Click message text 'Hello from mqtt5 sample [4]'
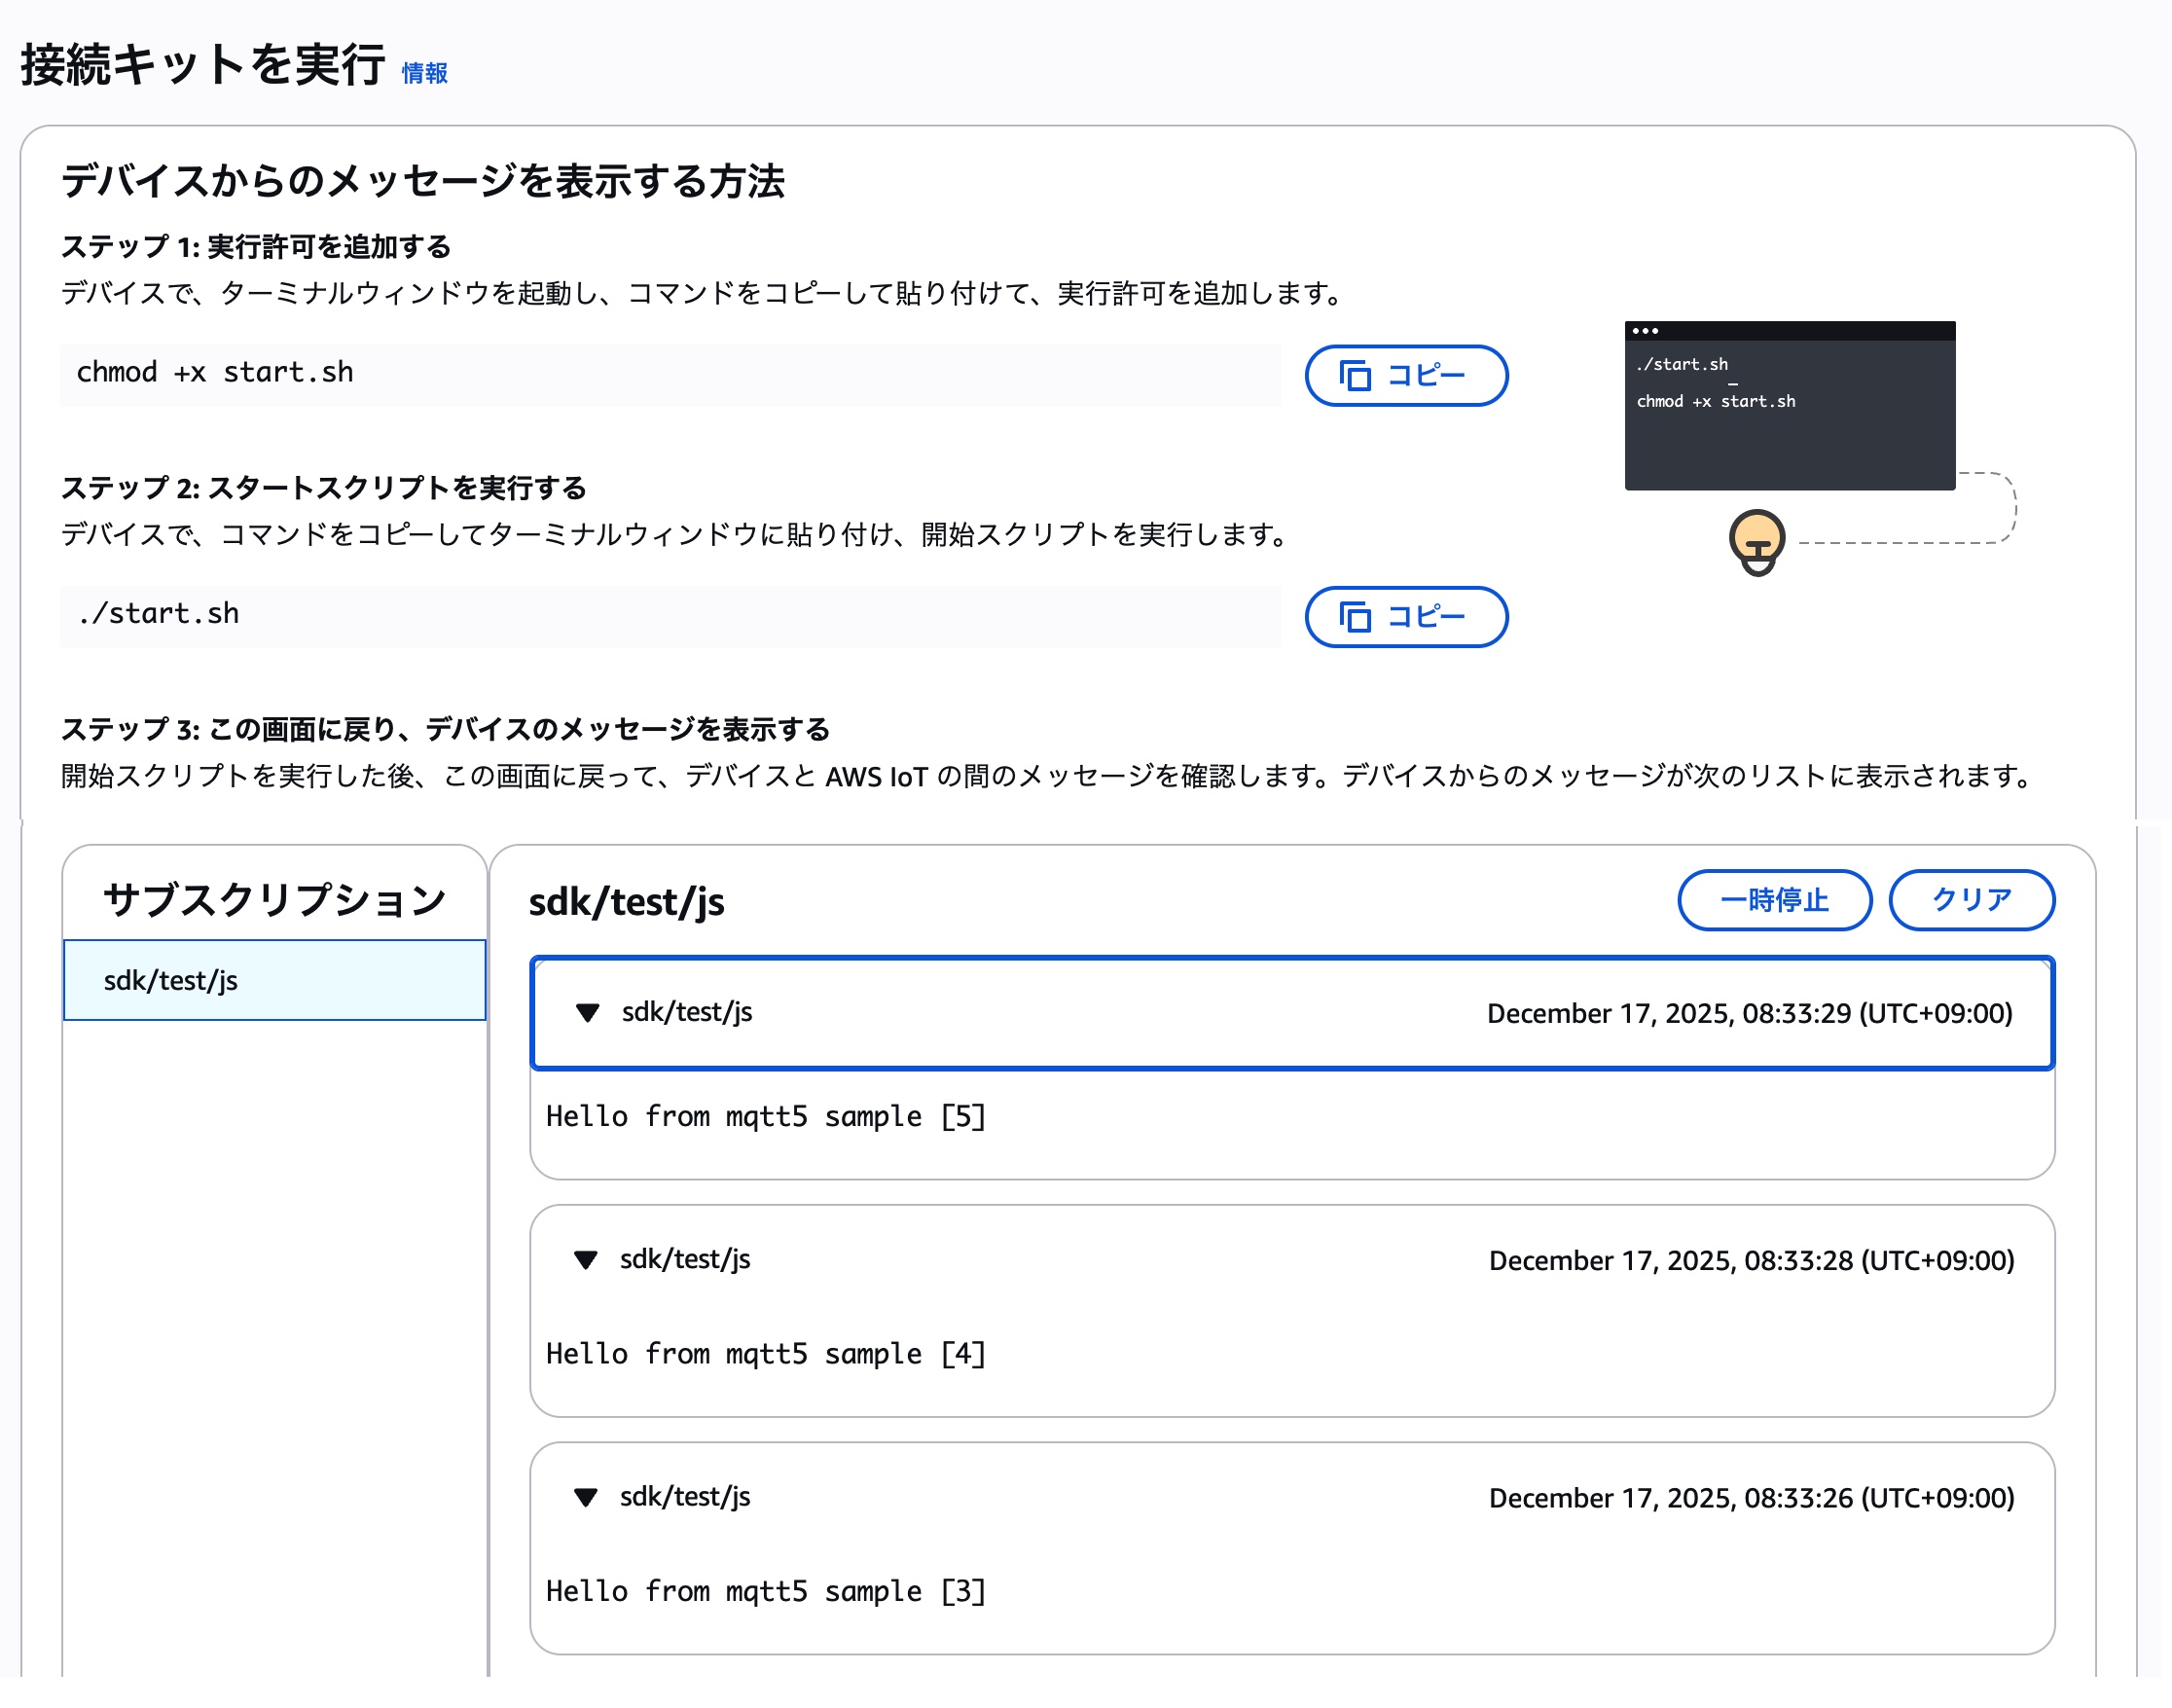Screen dimensions: 2172x1708 (765, 1354)
